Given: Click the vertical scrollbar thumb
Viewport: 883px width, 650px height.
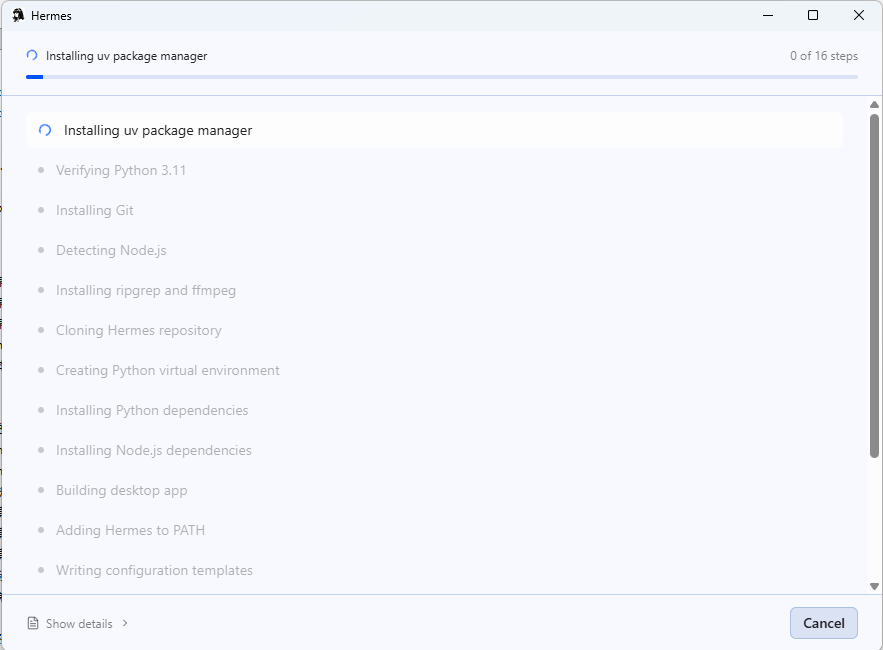Looking at the screenshot, I should click(x=874, y=286).
